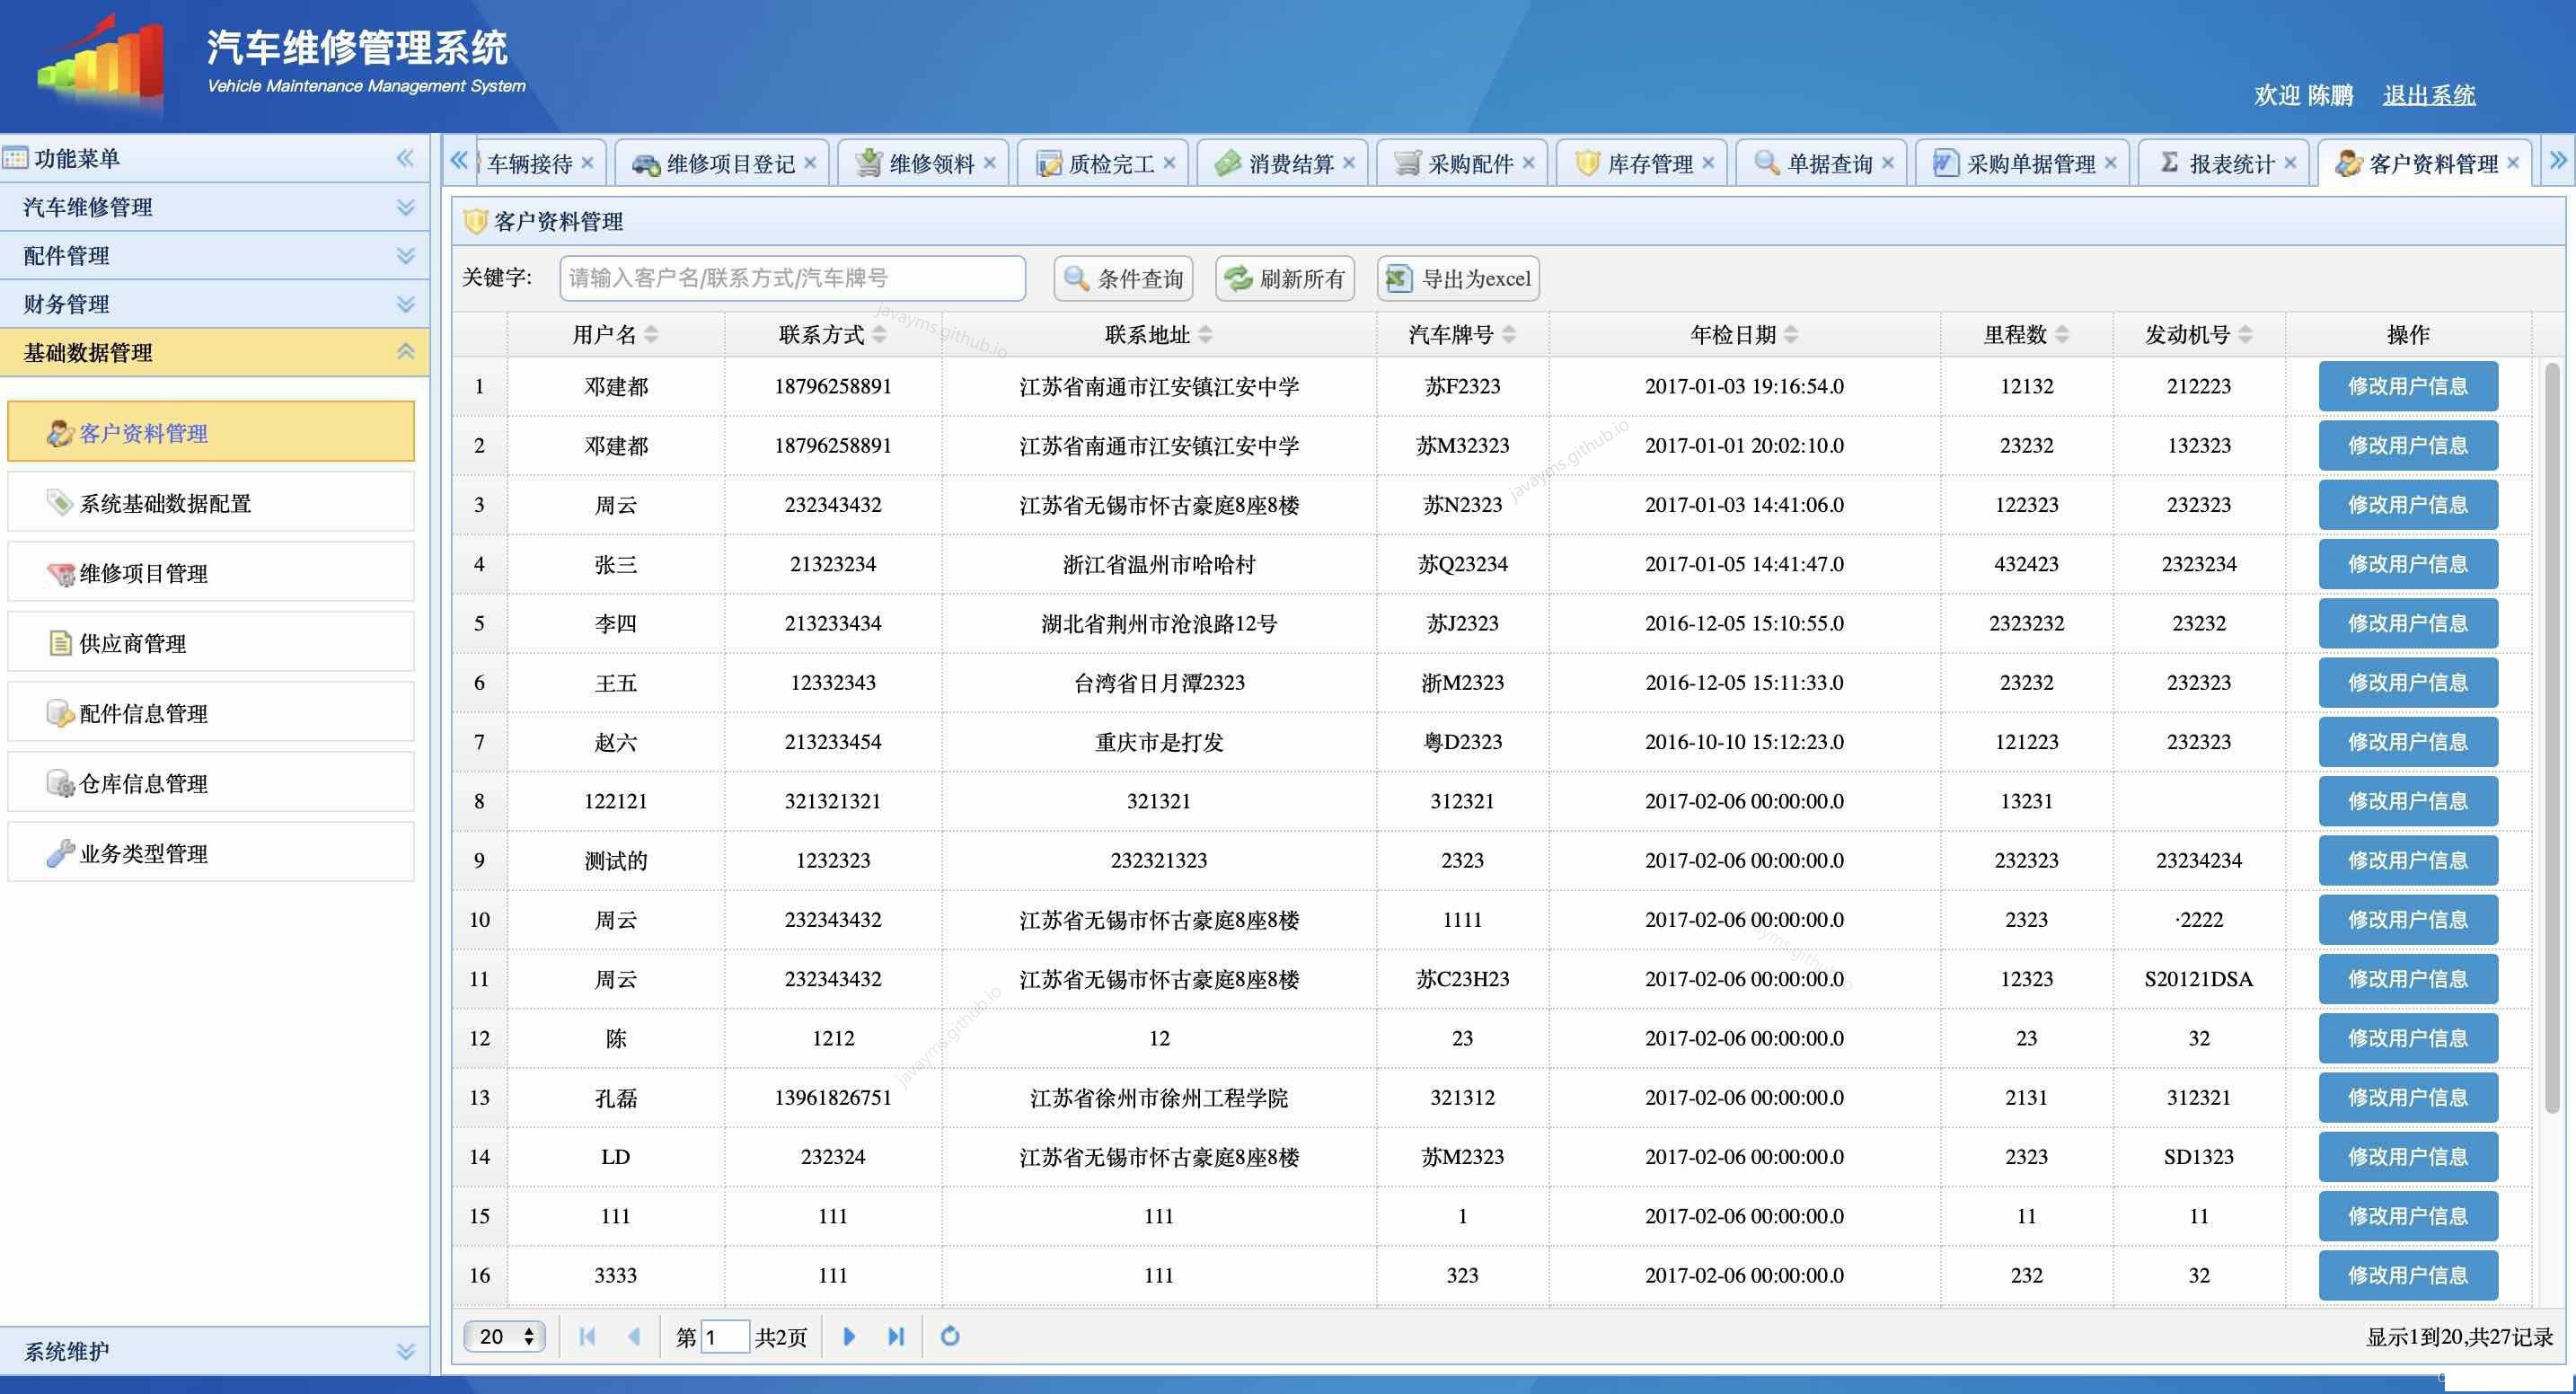Open 仓库信息管理 in the sidebar
The image size is (2576, 1394).
[x=140, y=783]
